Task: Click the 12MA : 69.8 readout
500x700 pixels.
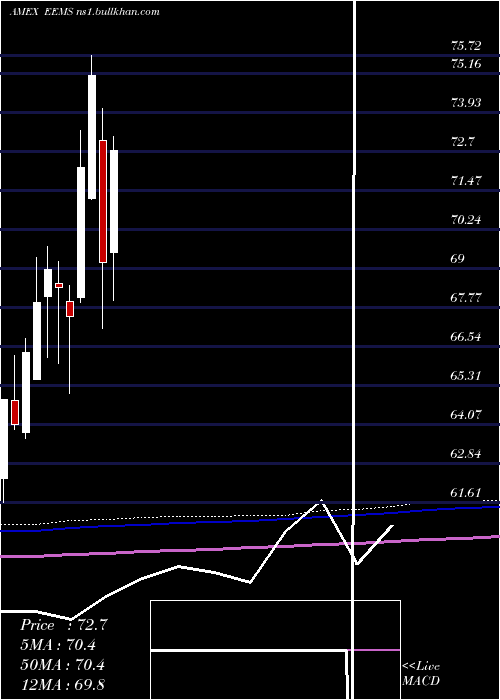Action: click(62, 684)
